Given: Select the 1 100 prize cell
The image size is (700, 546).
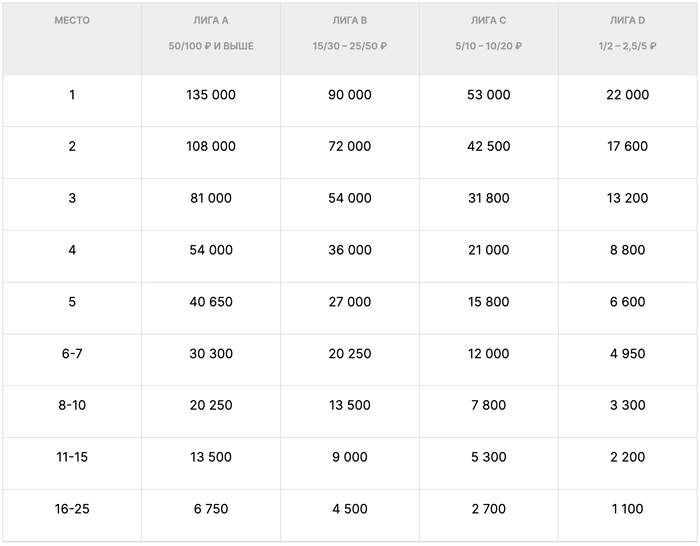Looking at the screenshot, I should (628, 509).
